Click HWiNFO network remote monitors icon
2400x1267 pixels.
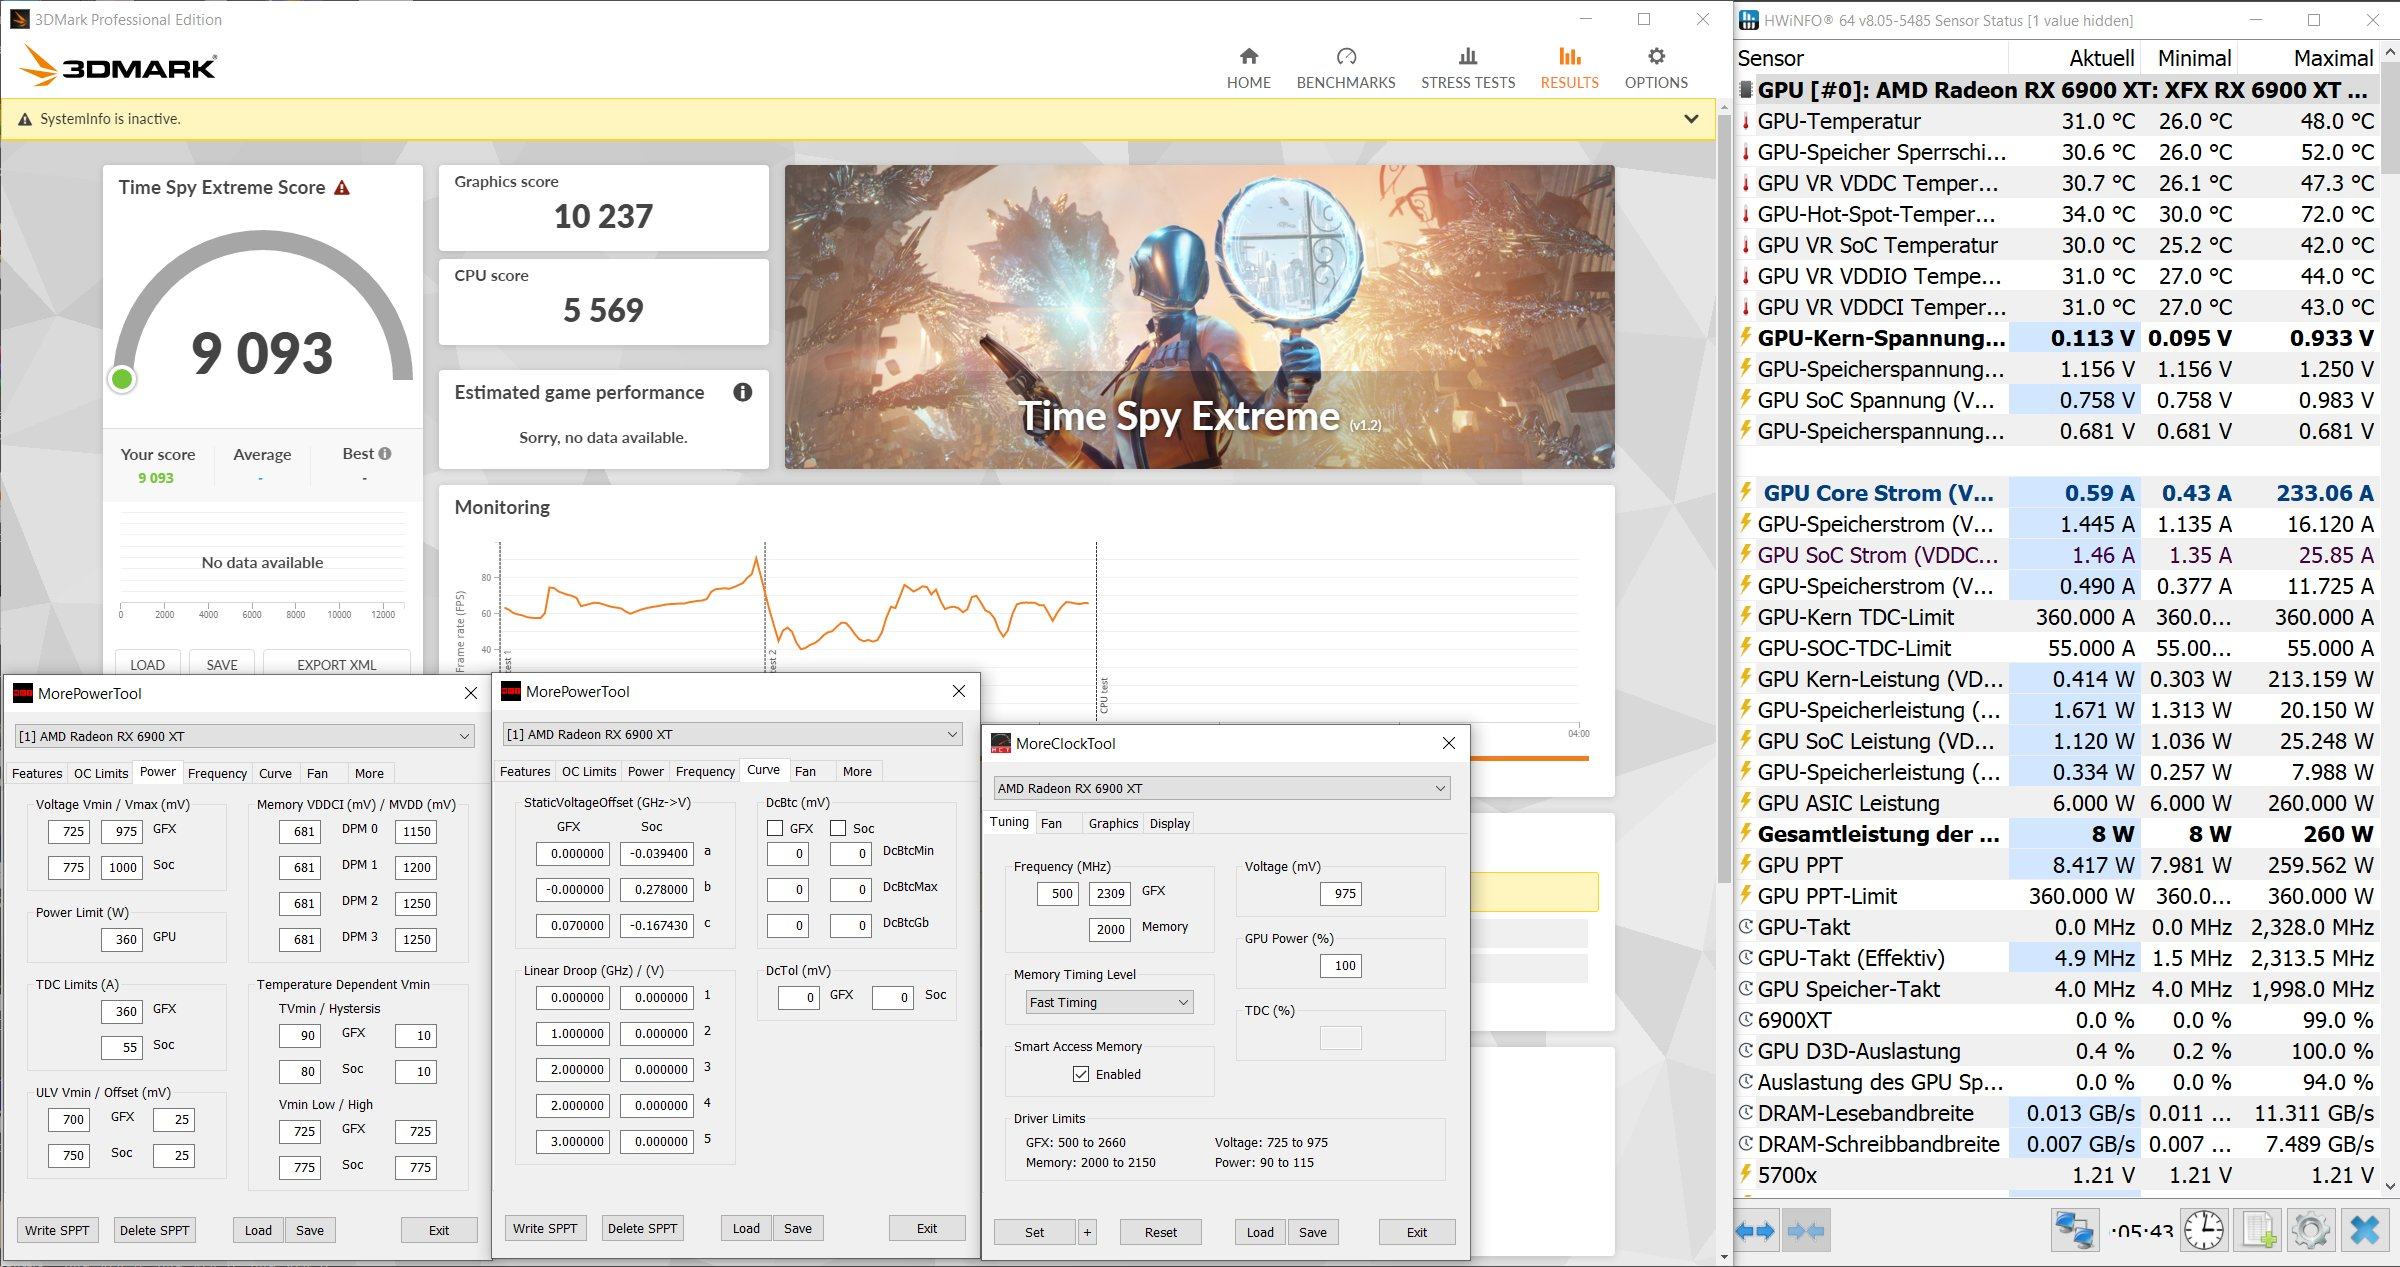tap(2073, 1231)
